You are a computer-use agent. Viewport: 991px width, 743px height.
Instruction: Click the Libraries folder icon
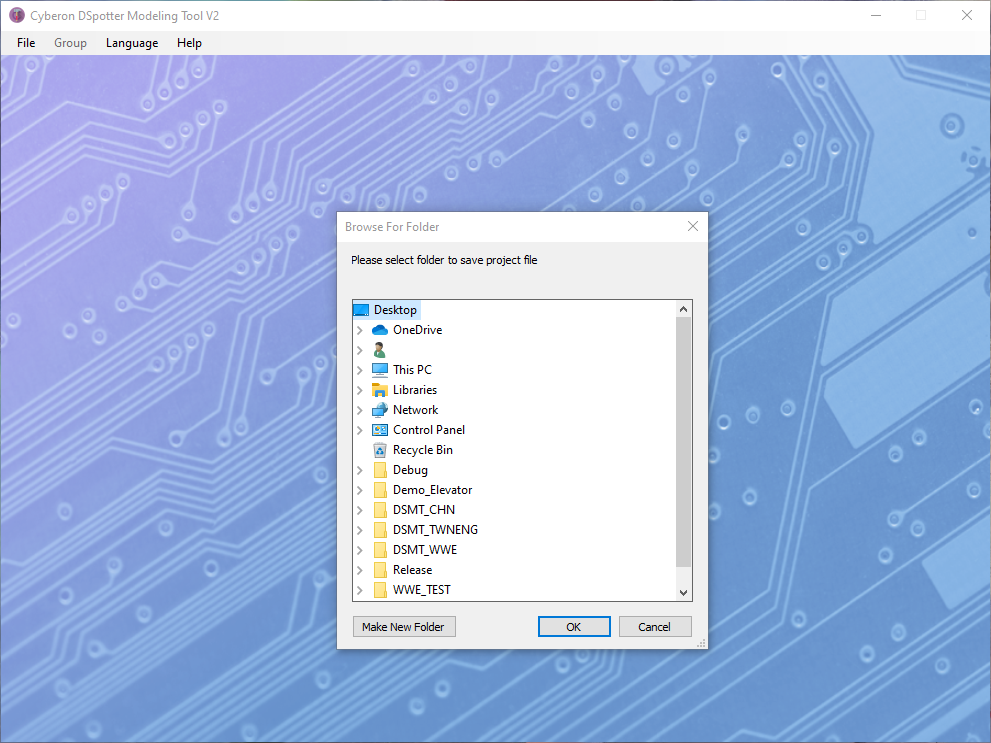[380, 390]
